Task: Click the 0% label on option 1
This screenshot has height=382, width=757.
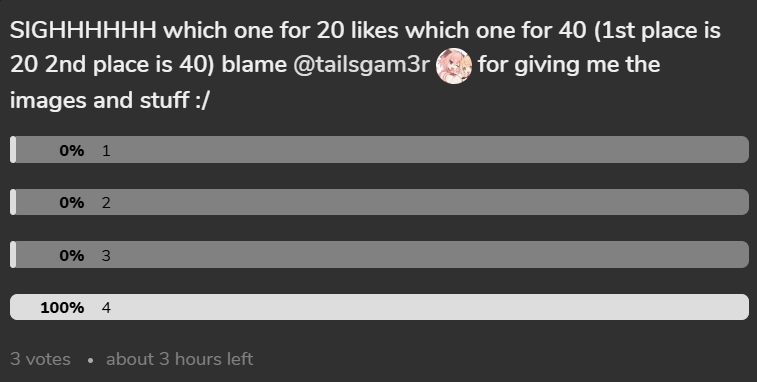Action: [71, 151]
